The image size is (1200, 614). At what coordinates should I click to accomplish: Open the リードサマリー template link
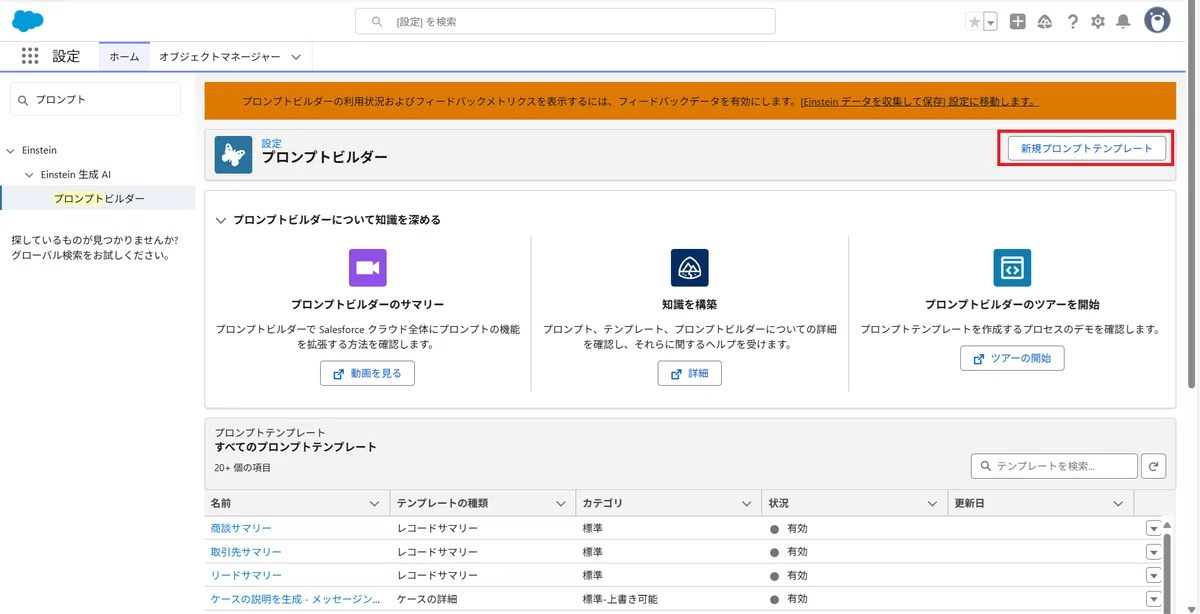coord(246,576)
